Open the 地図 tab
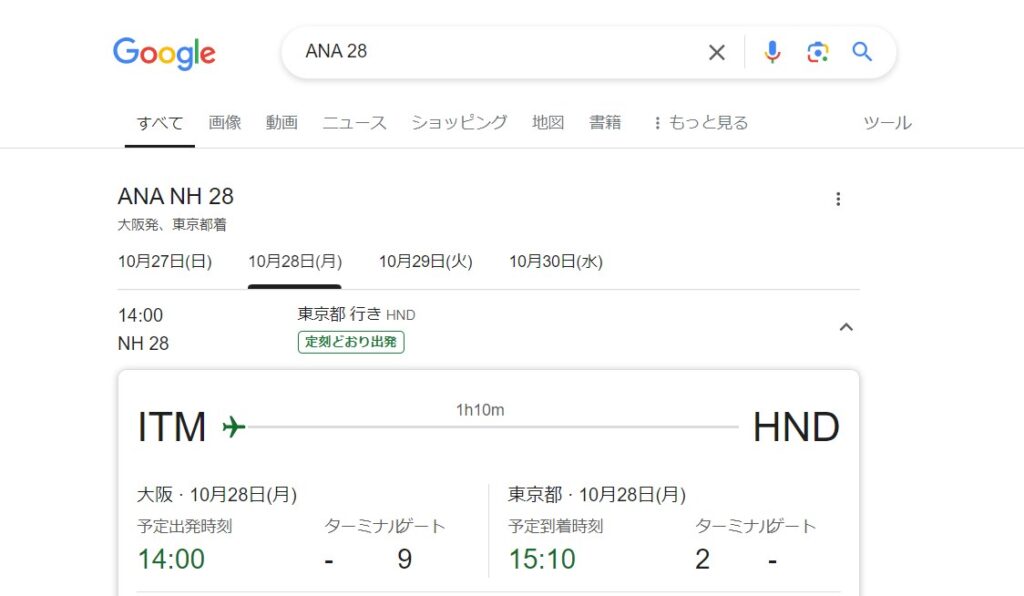 click(x=548, y=123)
